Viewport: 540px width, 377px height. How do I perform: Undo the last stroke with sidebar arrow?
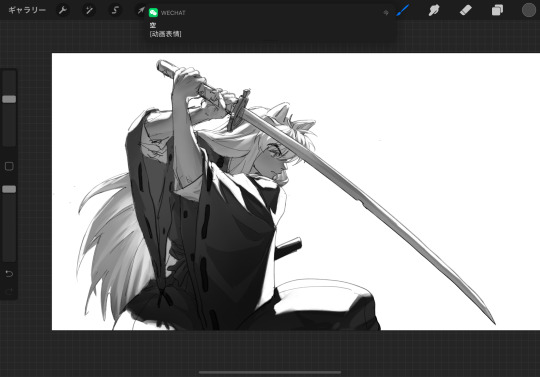[9, 274]
